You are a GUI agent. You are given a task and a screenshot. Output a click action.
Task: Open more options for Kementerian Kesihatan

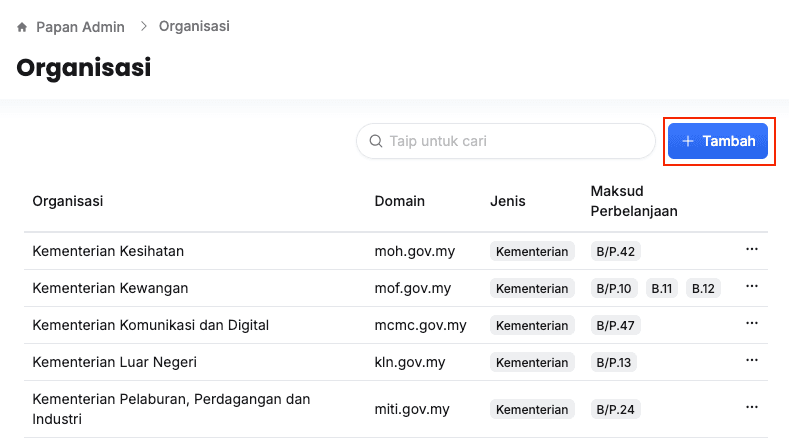(752, 250)
